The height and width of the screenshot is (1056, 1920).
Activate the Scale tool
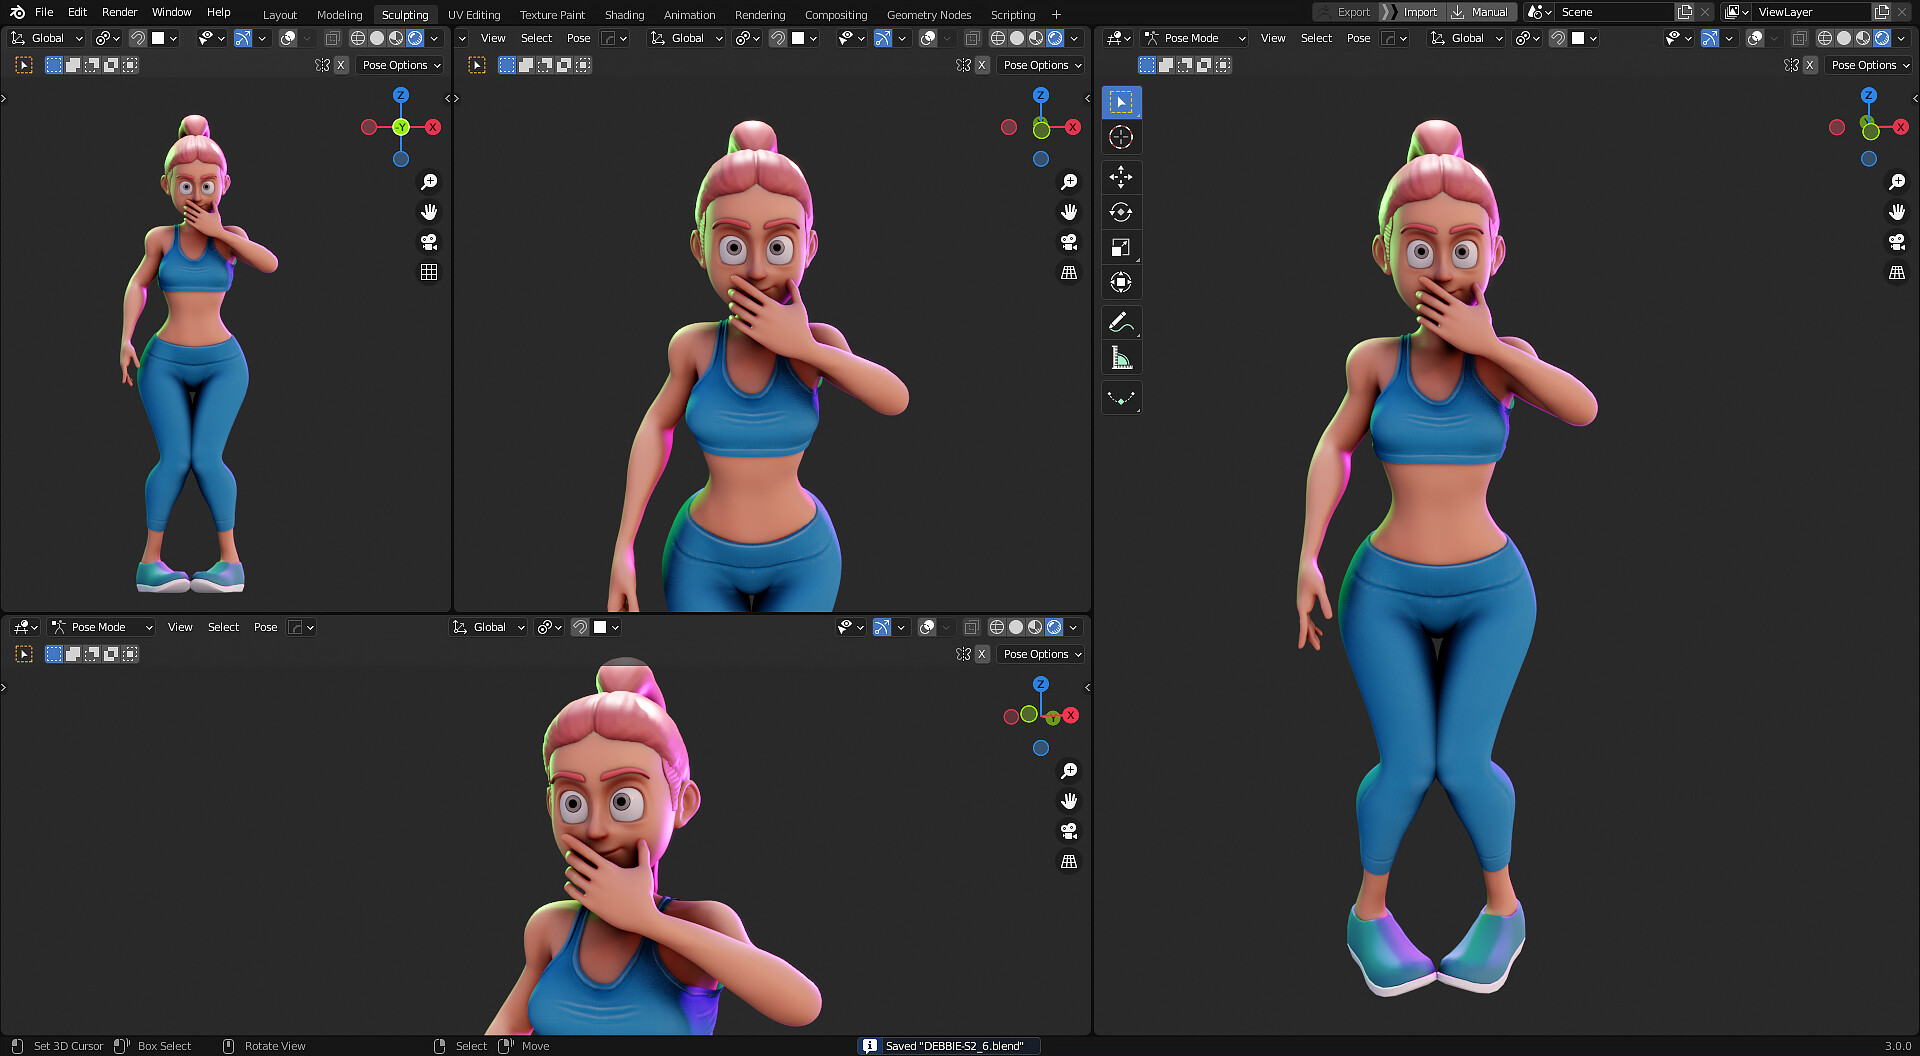point(1121,247)
